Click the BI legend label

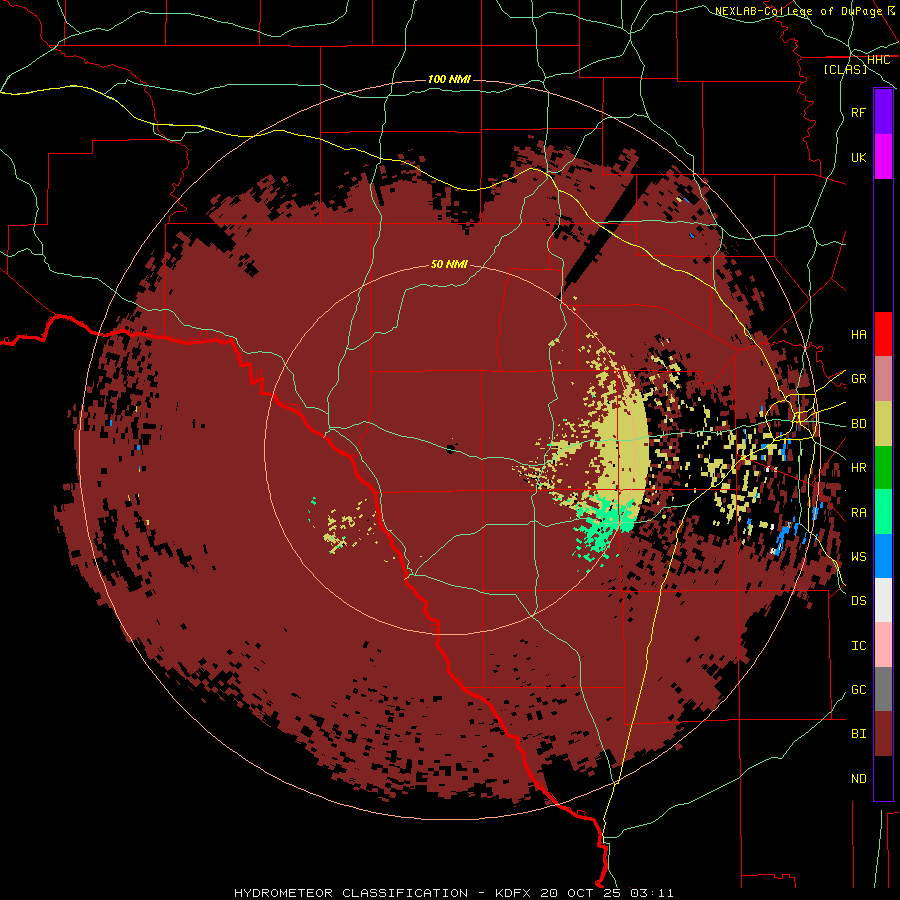858,734
